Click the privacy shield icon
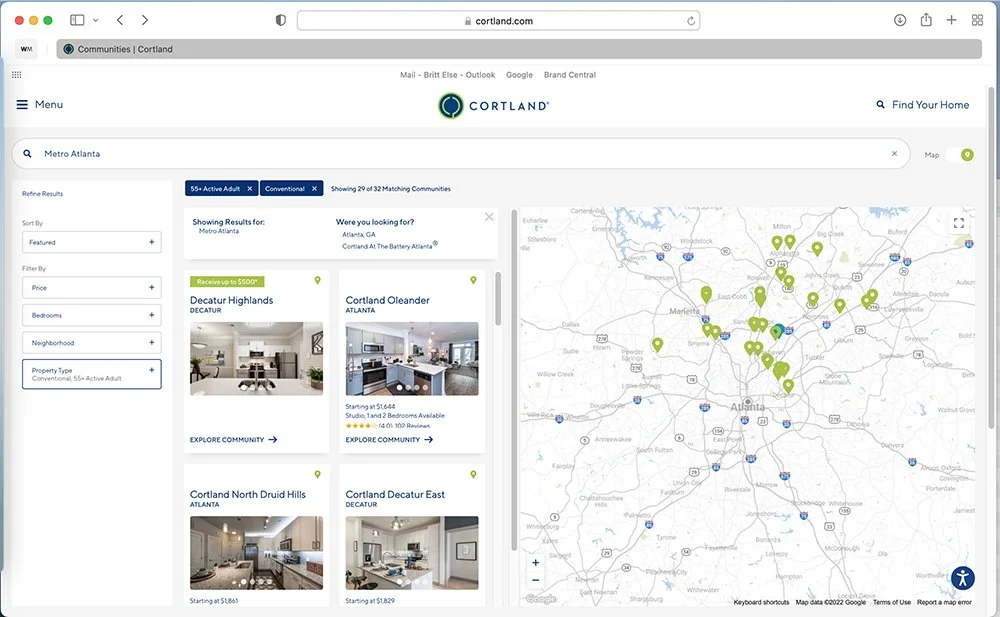 [281, 20]
